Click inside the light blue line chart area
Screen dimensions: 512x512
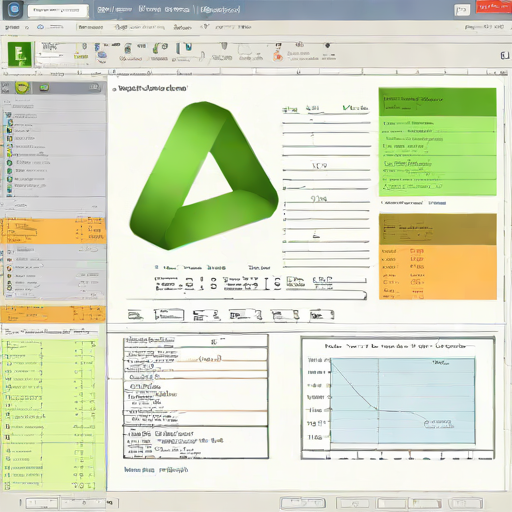[x=403, y=401]
